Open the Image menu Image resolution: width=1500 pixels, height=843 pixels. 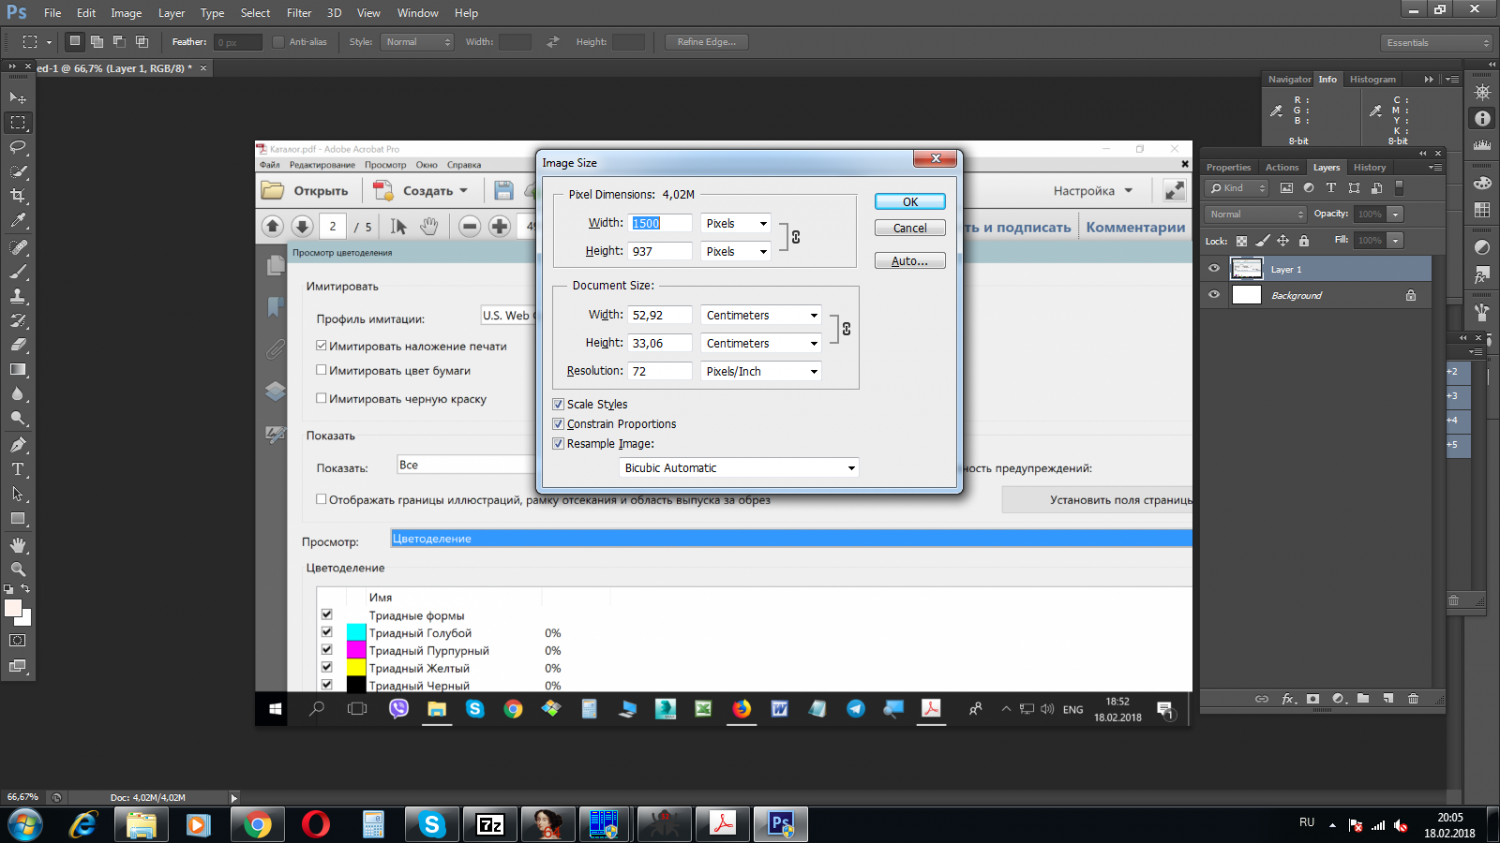click(126, 13)
